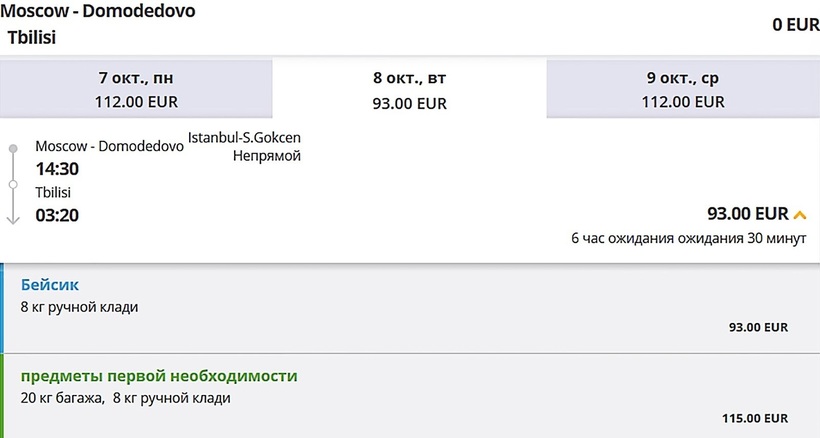The height and width of the screenshot is (438, 820).
Task: Select the 8 окт., вт date tab
Action: tap(409, 90)
